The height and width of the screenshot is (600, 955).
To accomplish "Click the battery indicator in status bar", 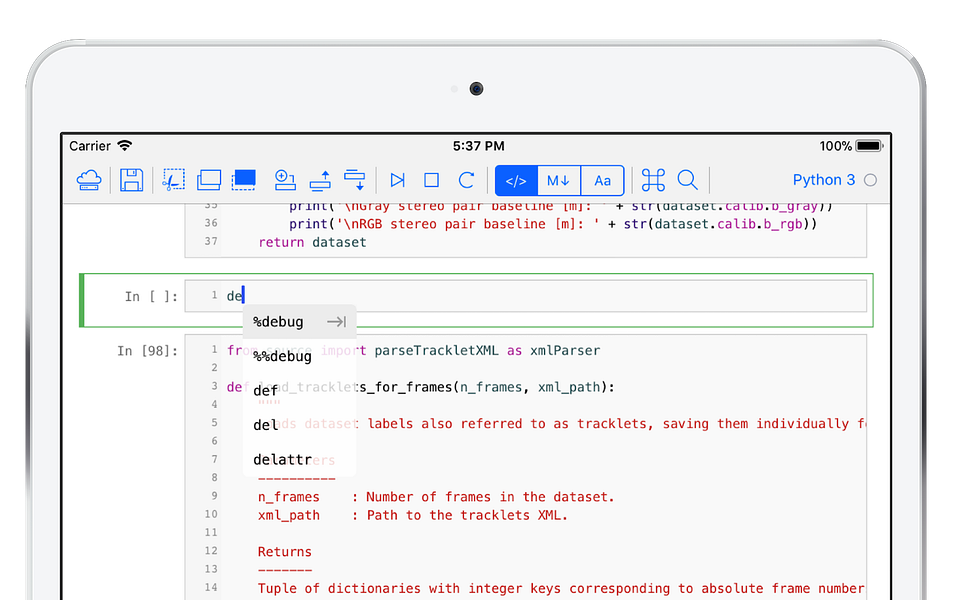I will click(869, 146).
